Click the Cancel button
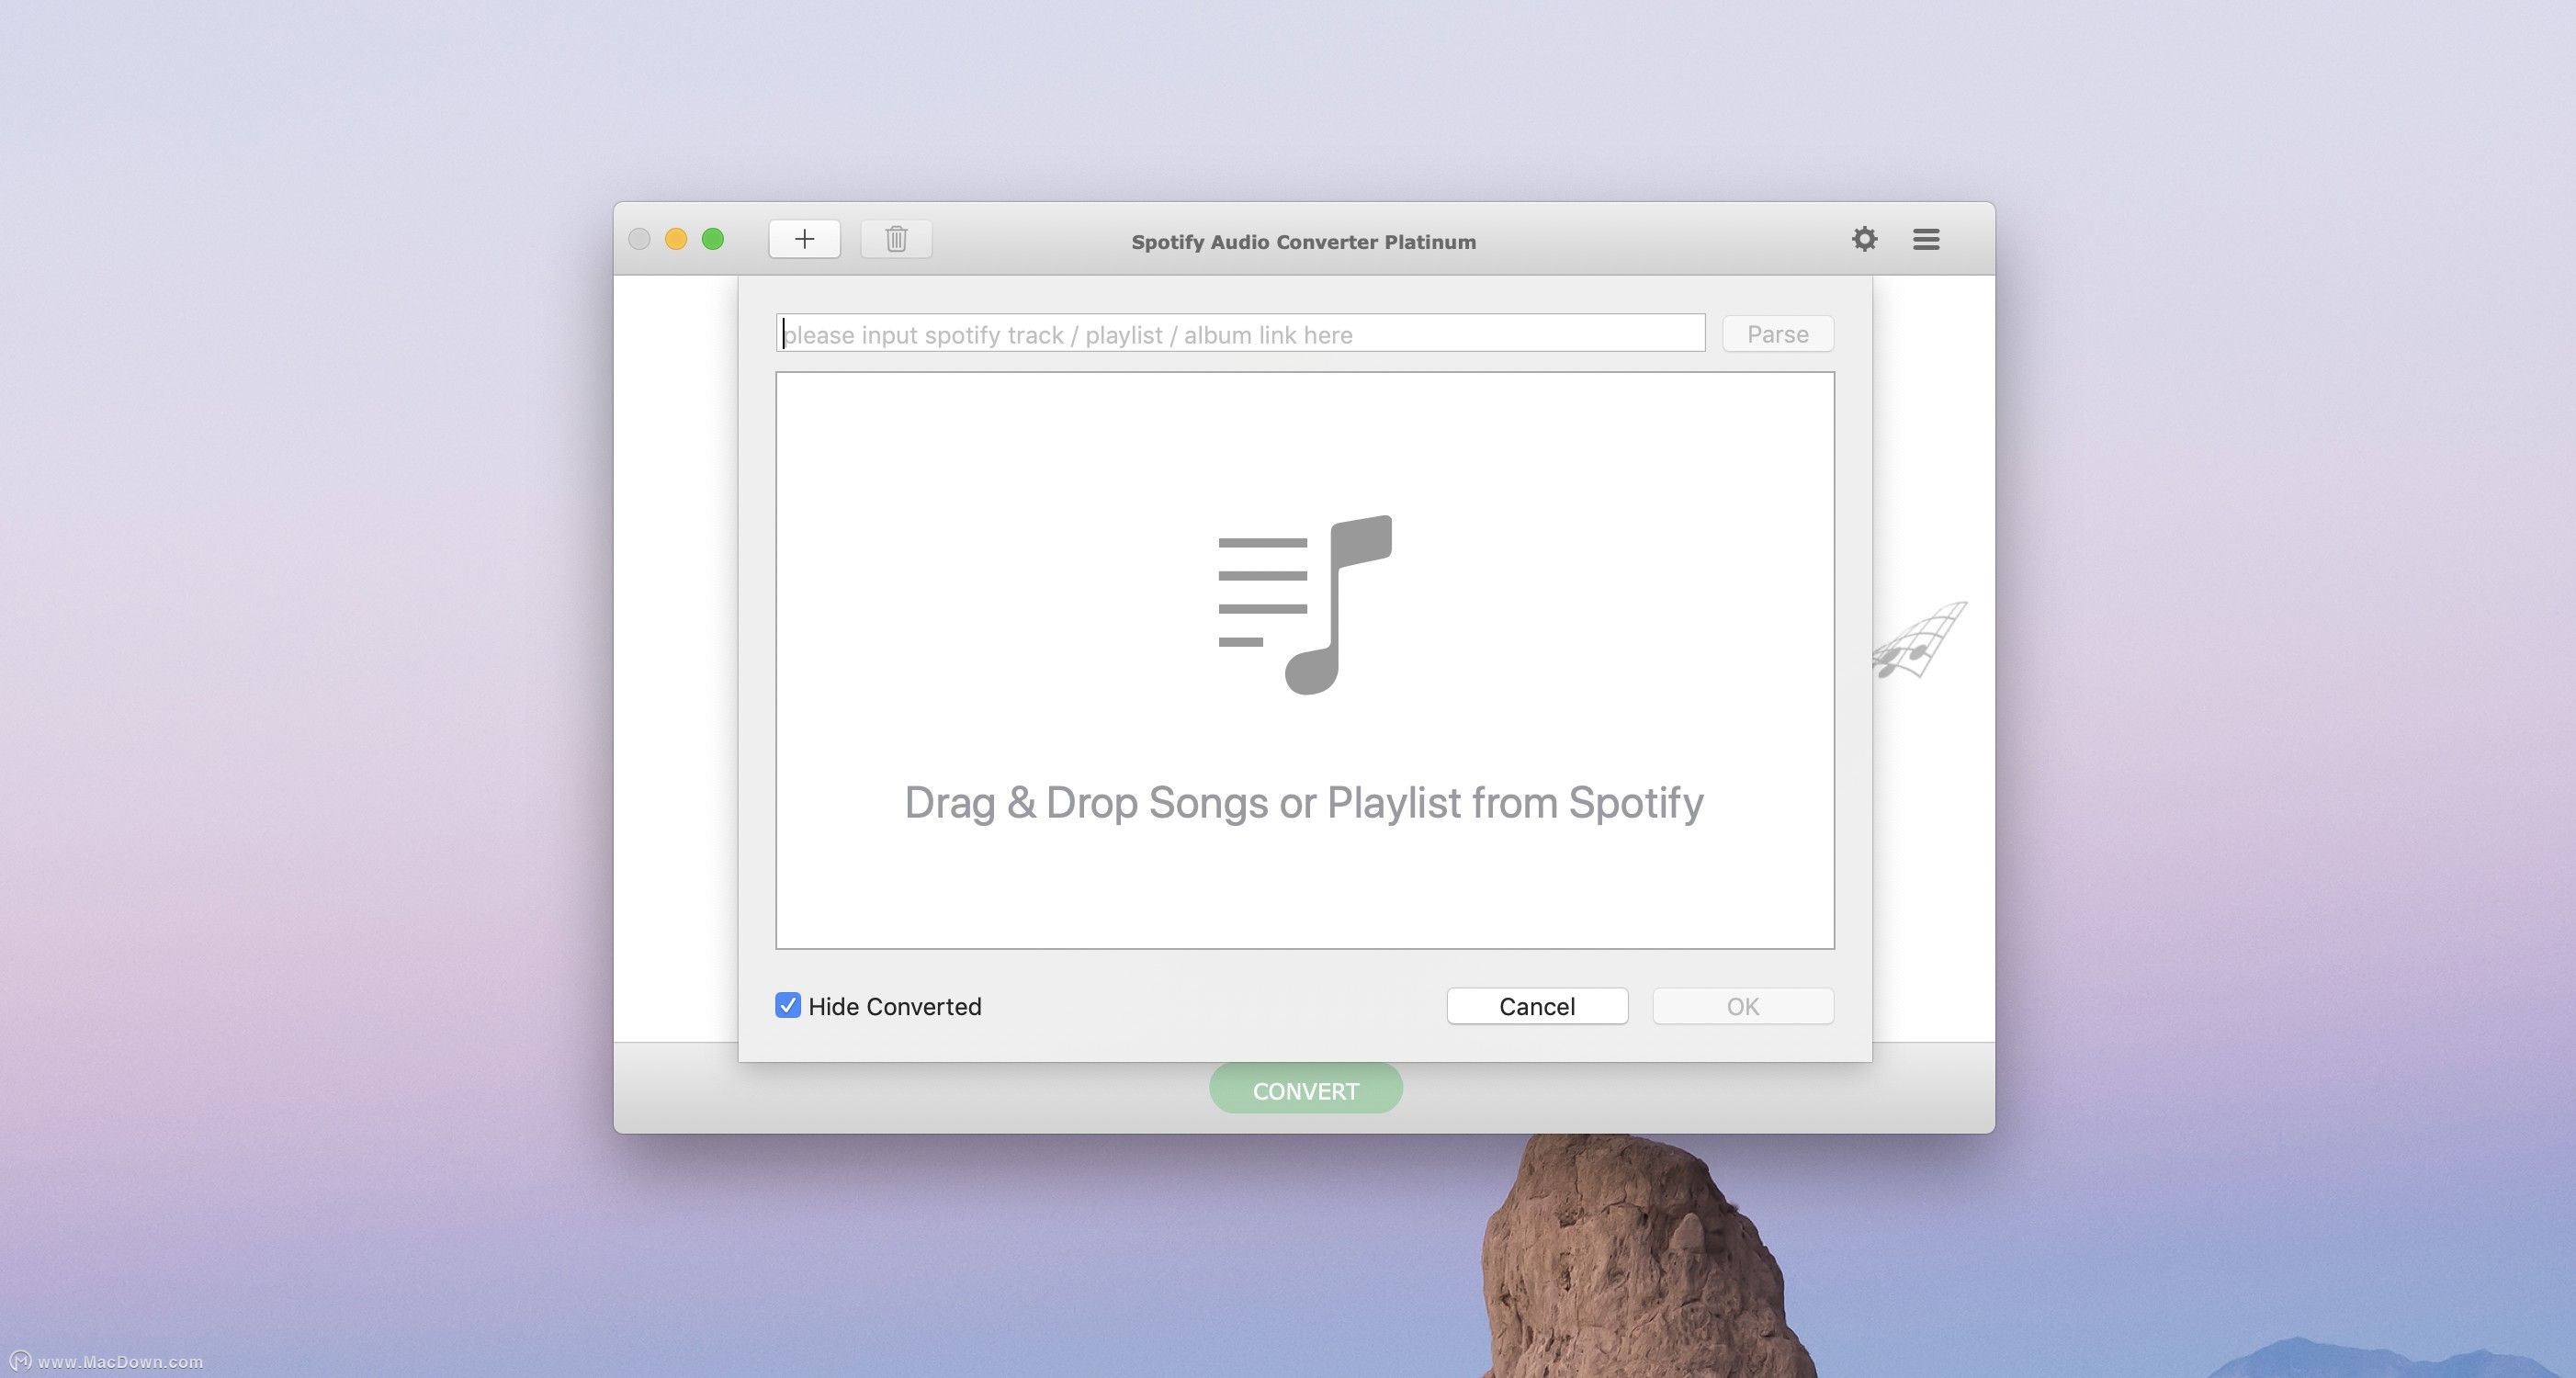 1537,1006
